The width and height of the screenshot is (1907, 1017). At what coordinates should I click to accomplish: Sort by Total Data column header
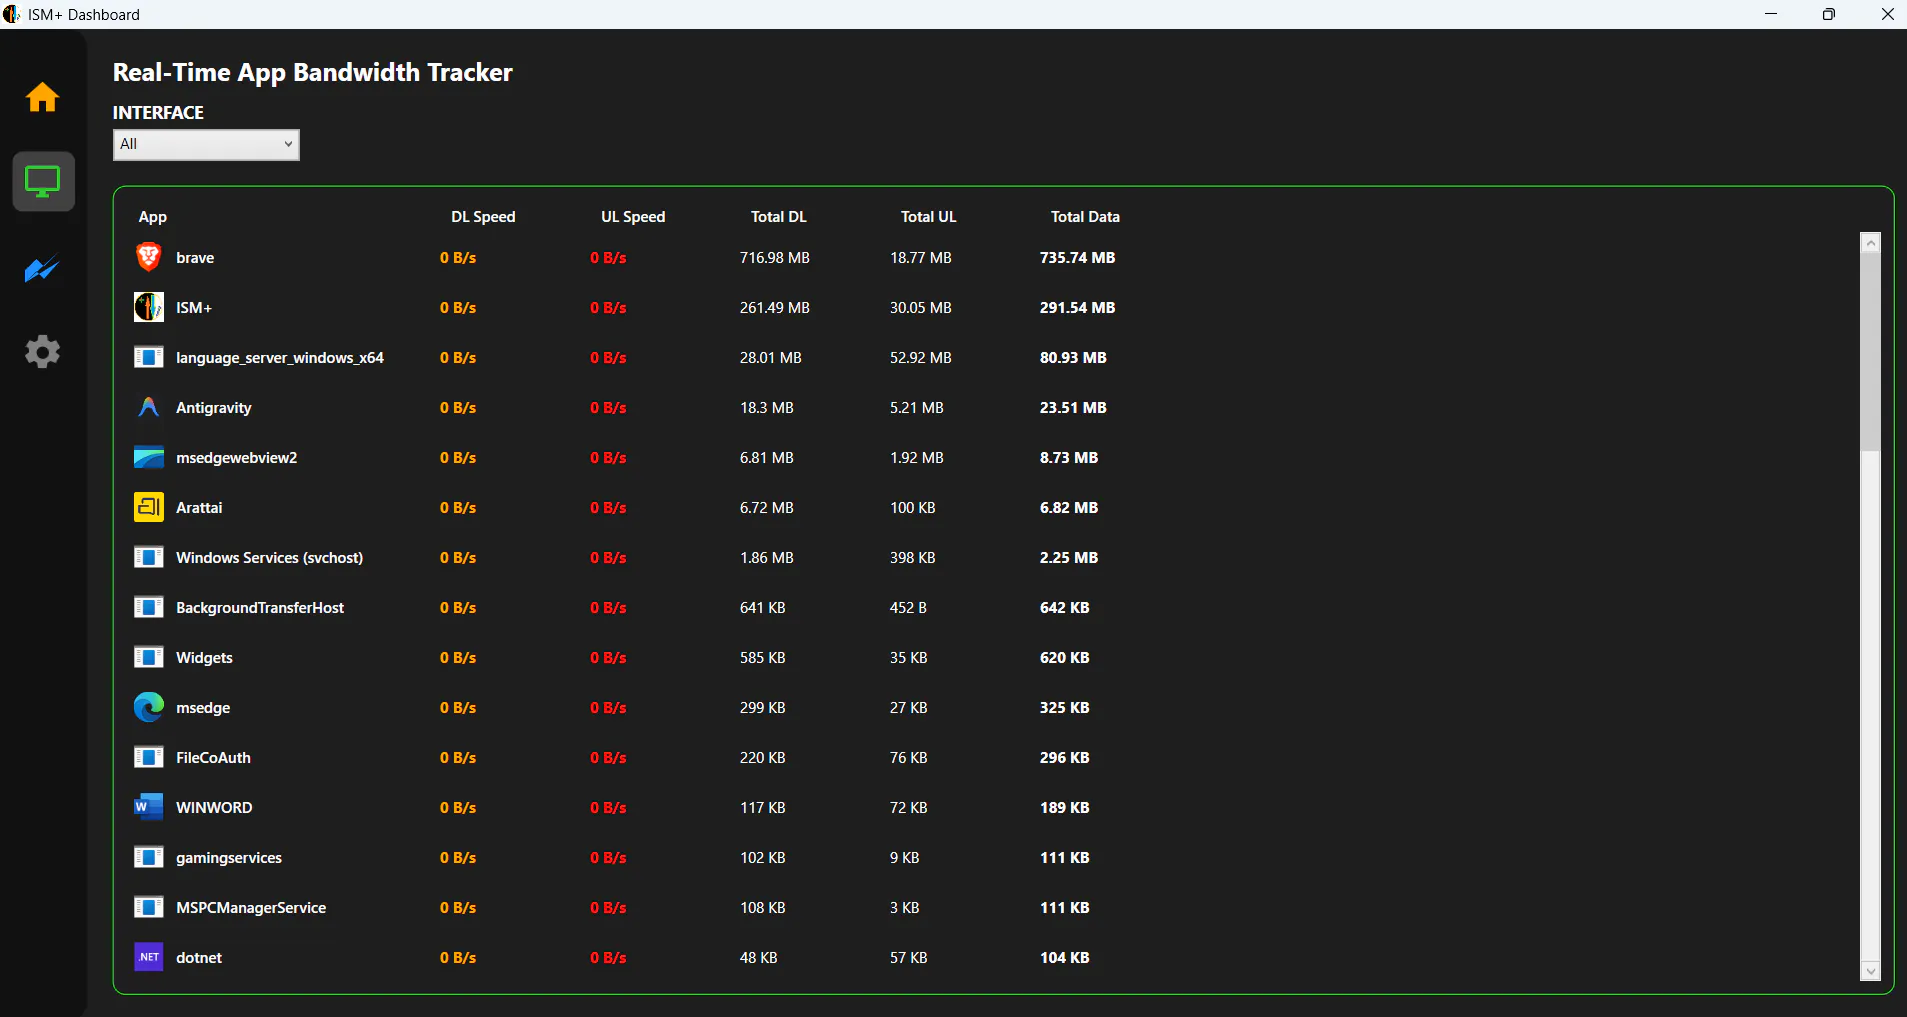(x=1085, y=217)
